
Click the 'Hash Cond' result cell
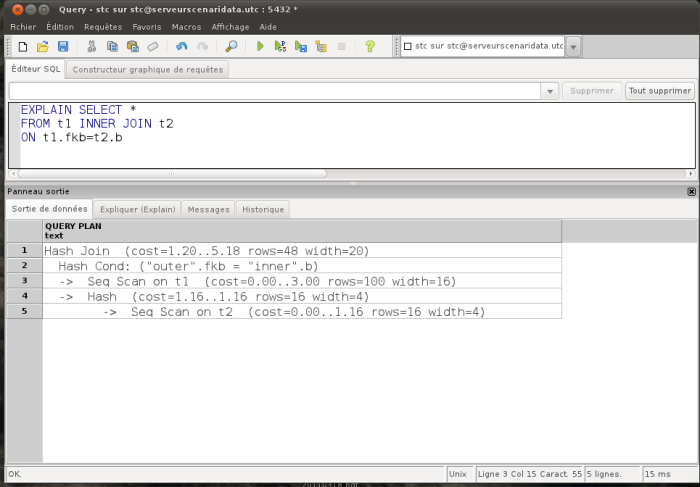pos(302,266)
